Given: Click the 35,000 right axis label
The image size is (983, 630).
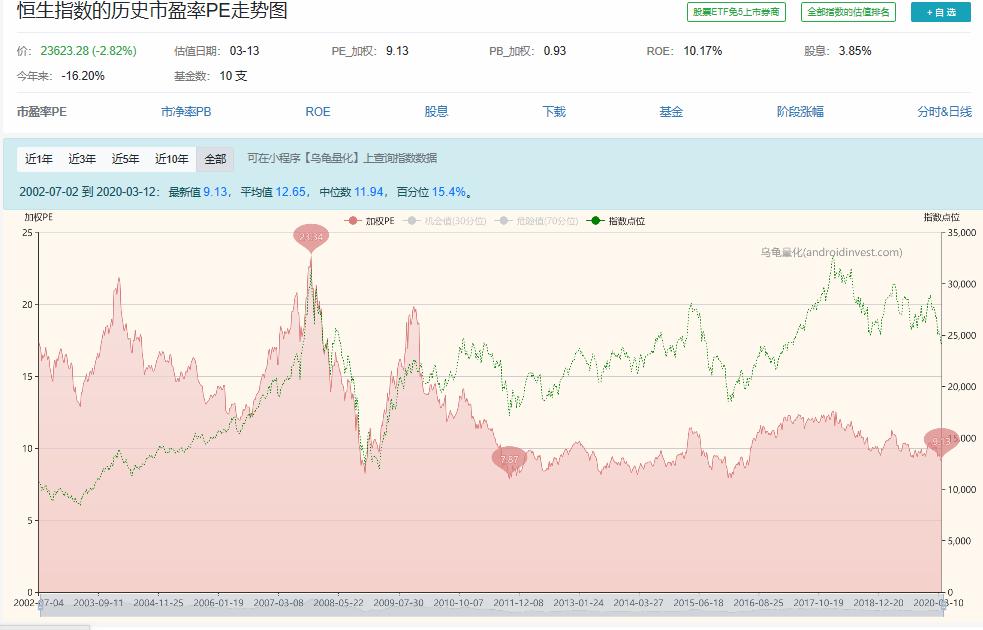Looking at the screenshot, I should point(962,233).
